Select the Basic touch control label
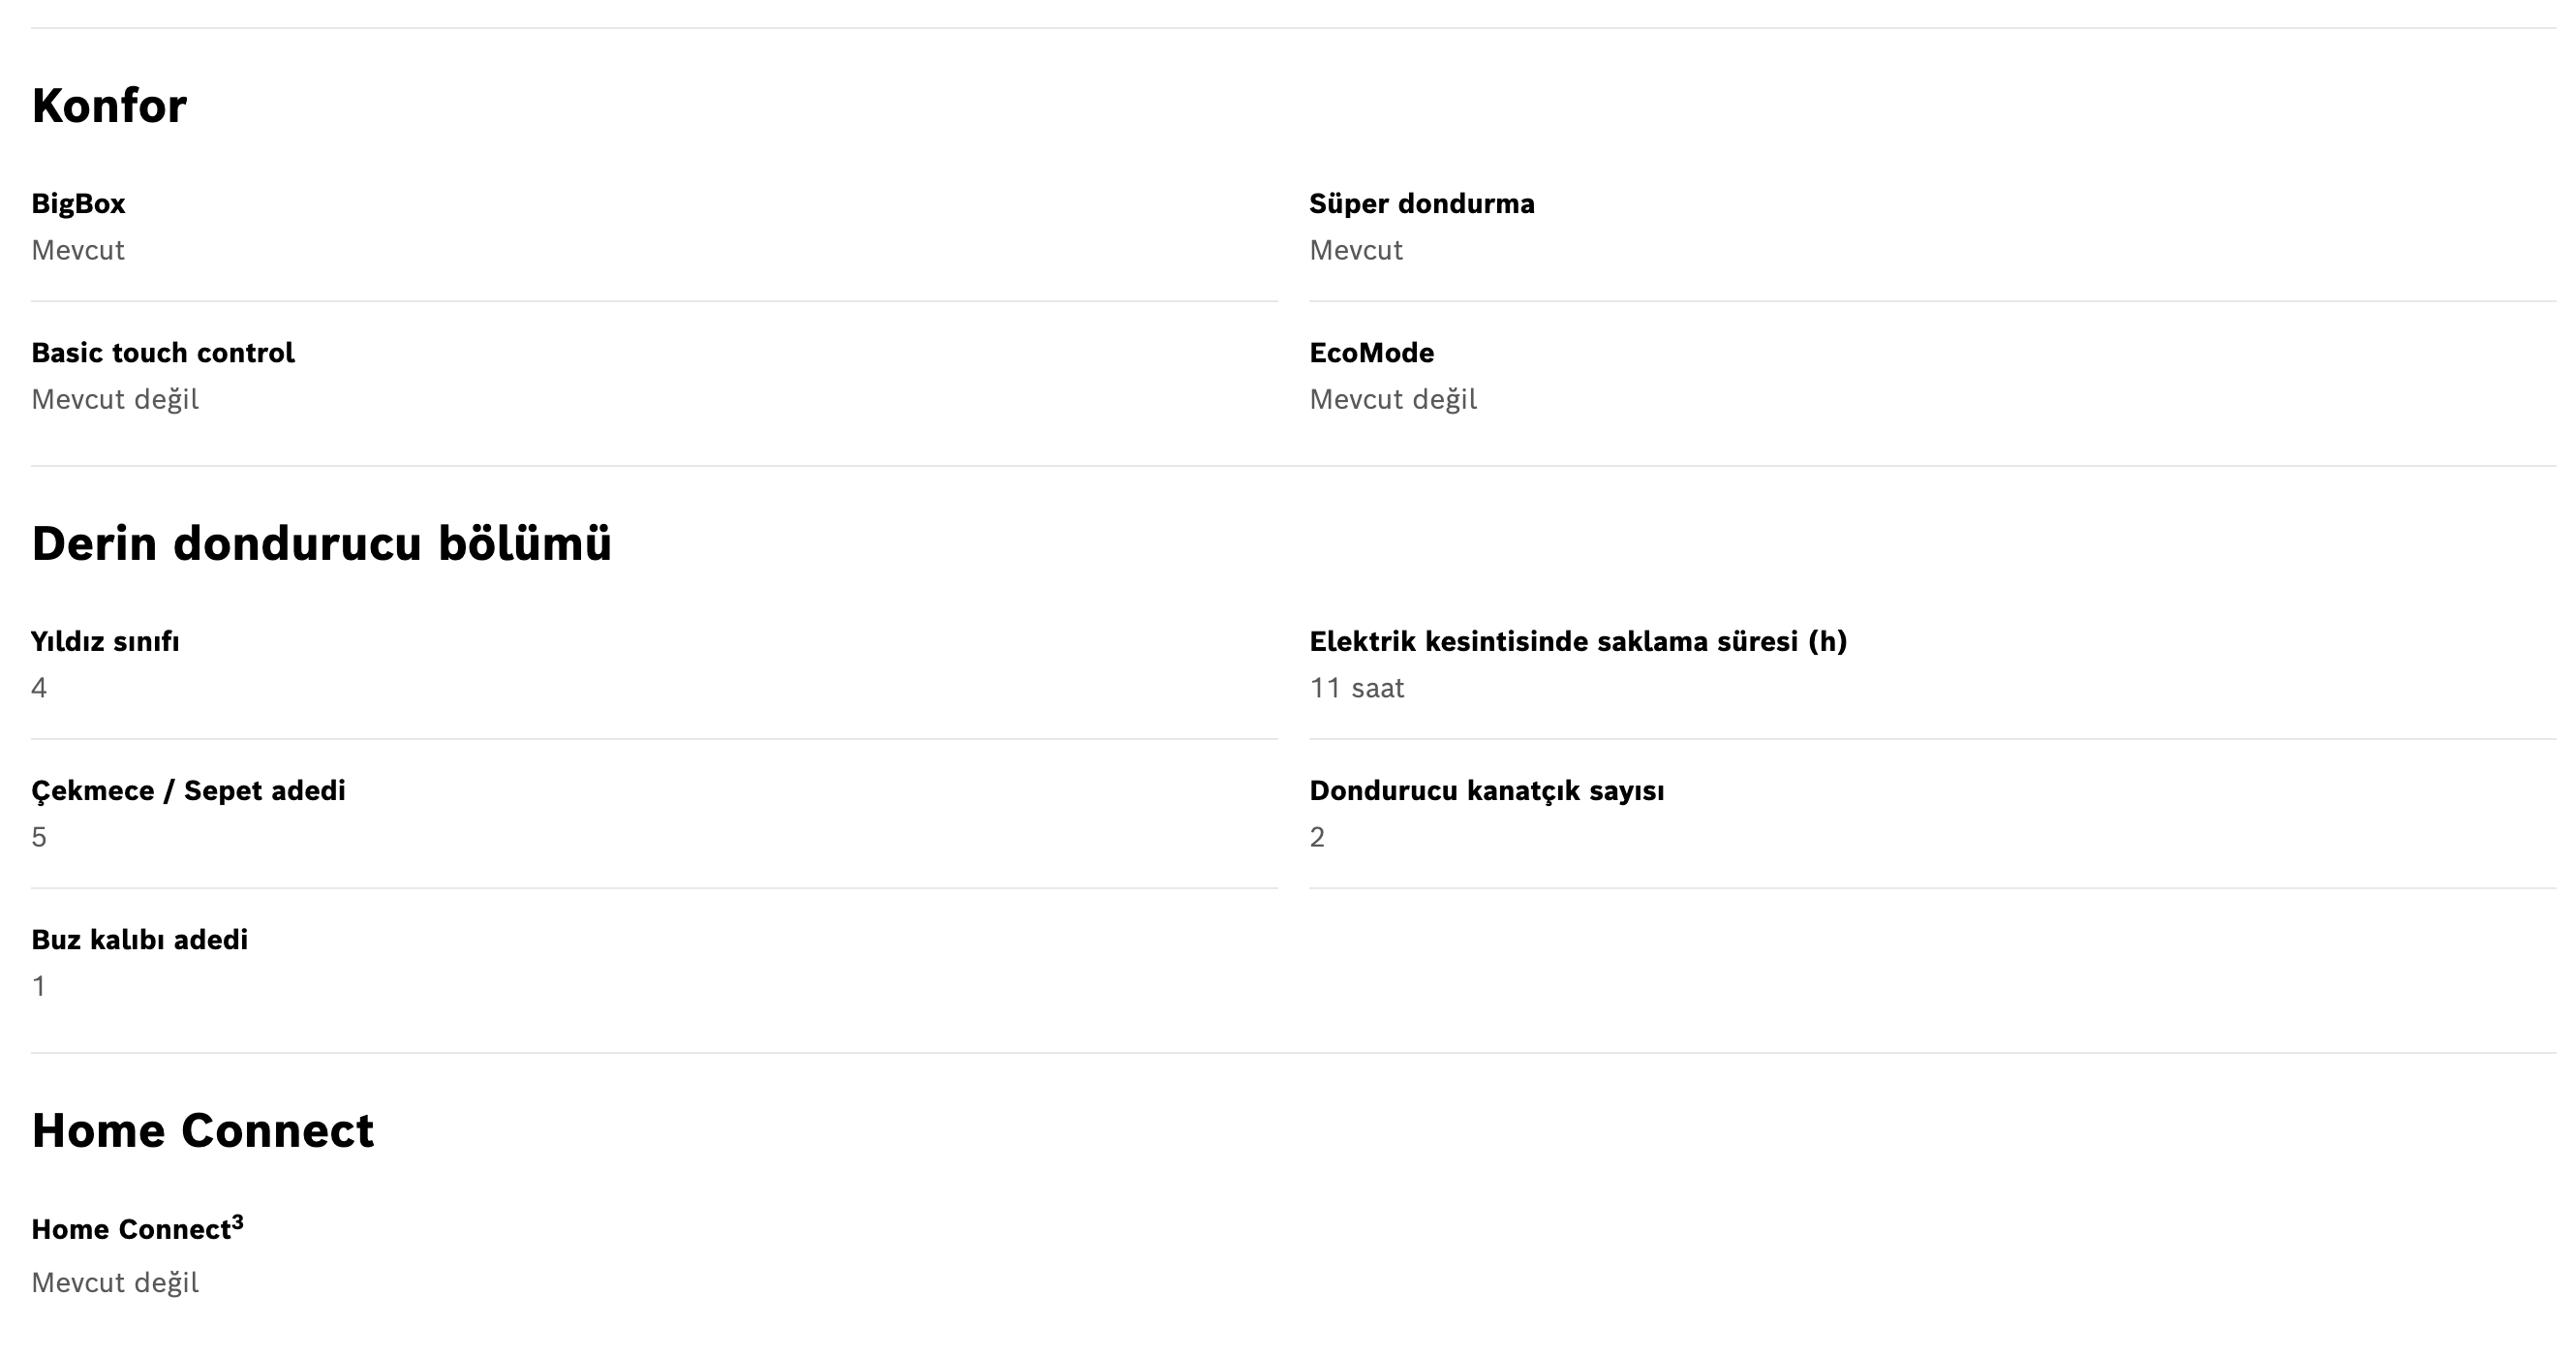This screenshot has height=1358, width=2576. [x=163, y=352]
